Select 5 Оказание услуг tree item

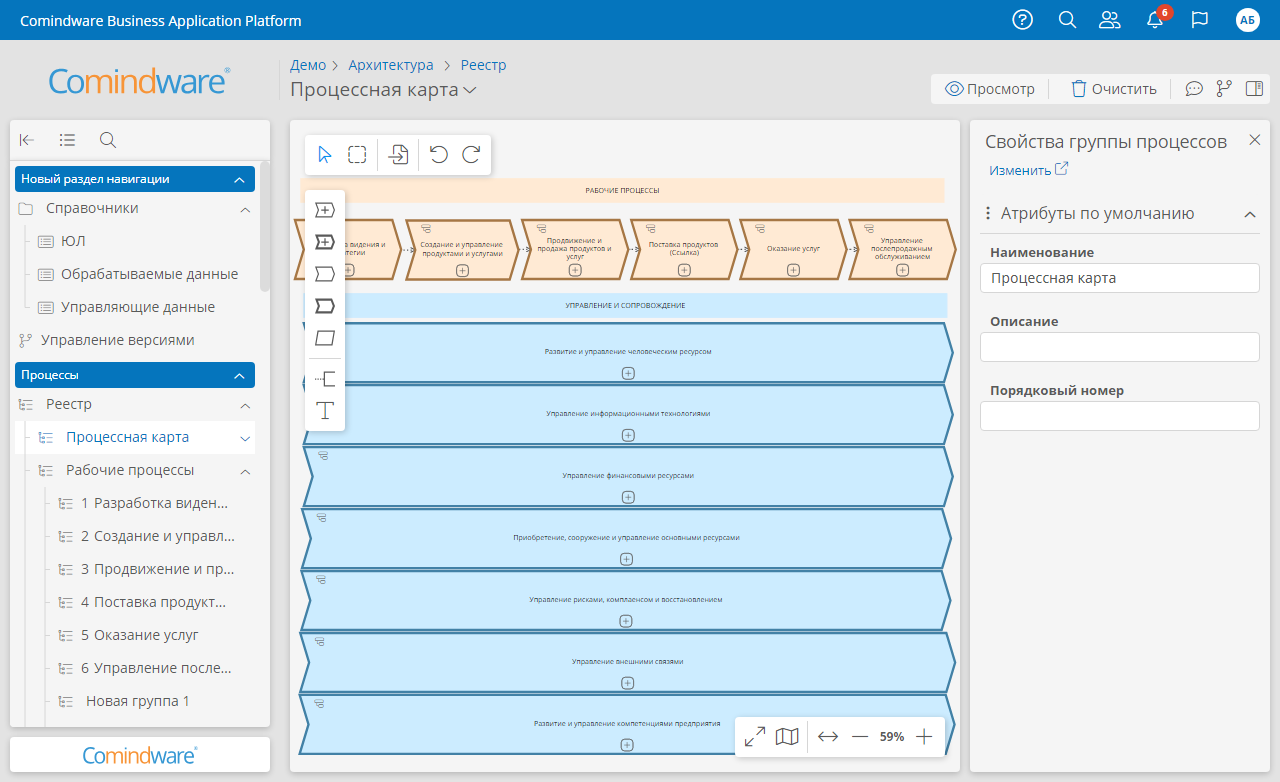[140, 635]
